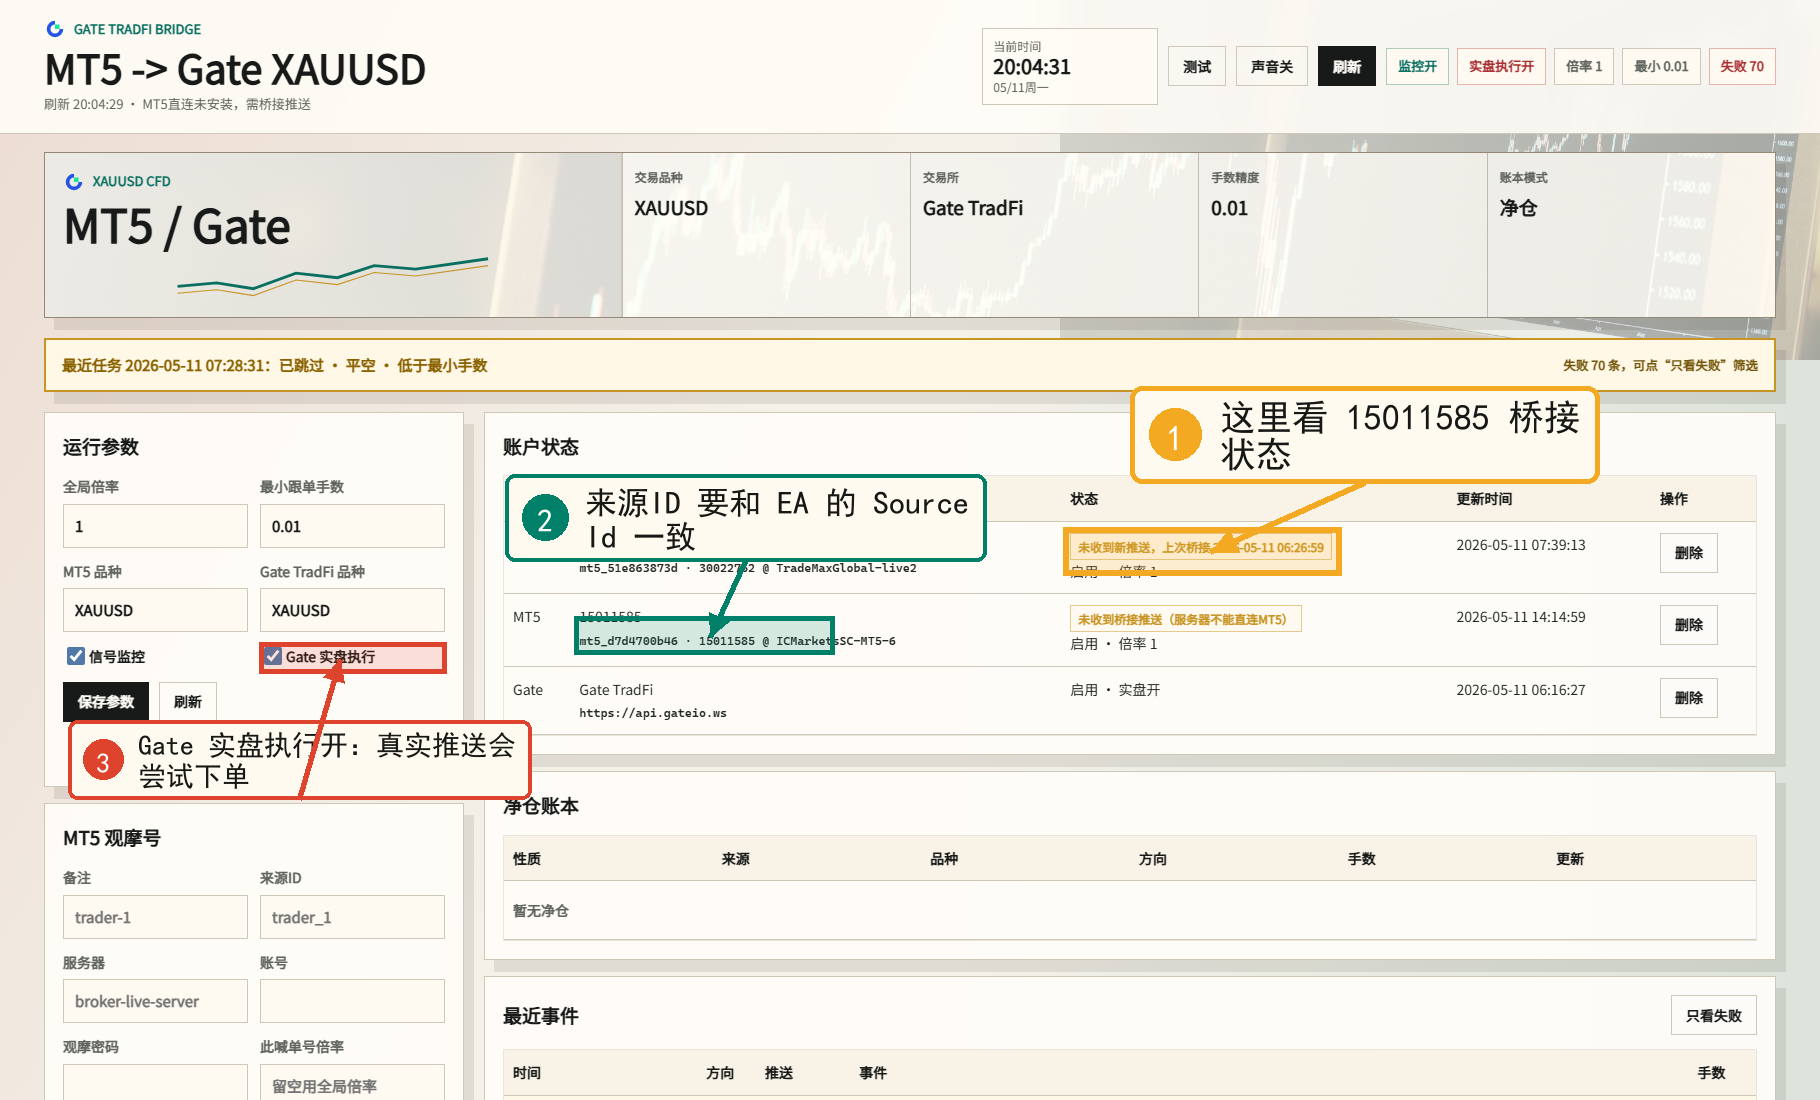Delete the account updated 14:14:59
The height and width of the screenshot is (1100, 1820).
(x=1689, y=625)
